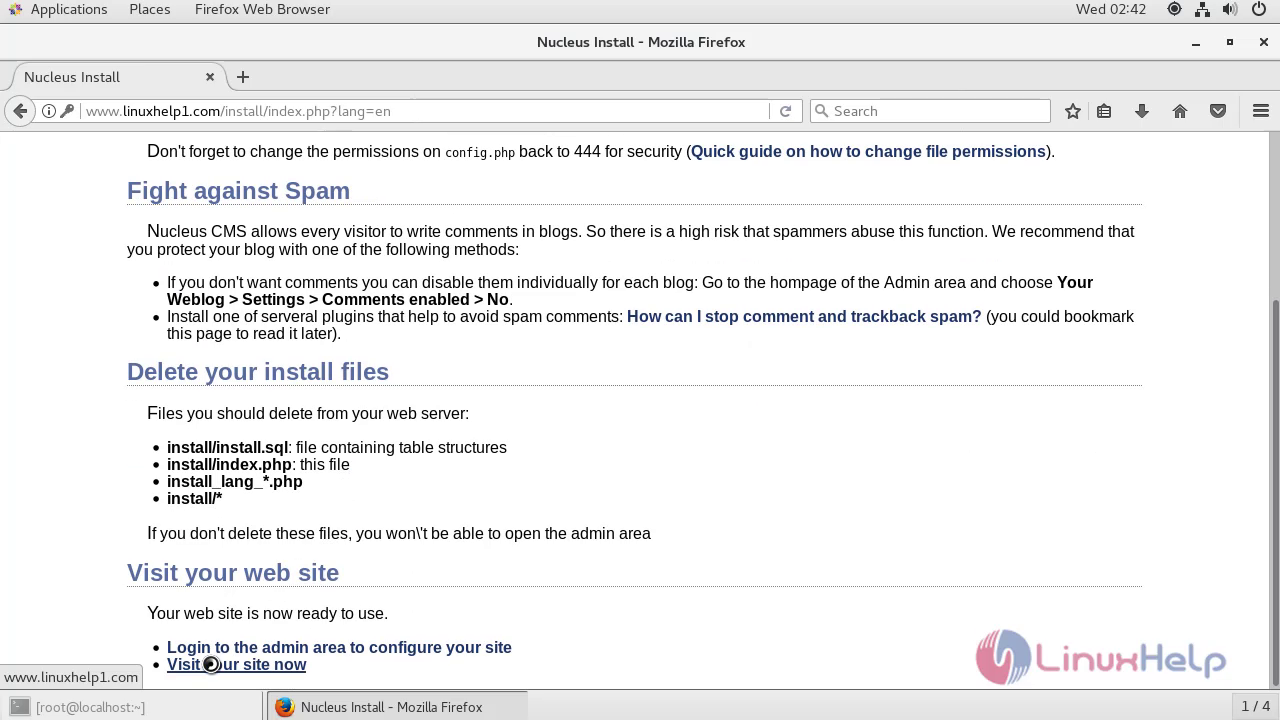Click the search magnifier icon

coord(822,111)
